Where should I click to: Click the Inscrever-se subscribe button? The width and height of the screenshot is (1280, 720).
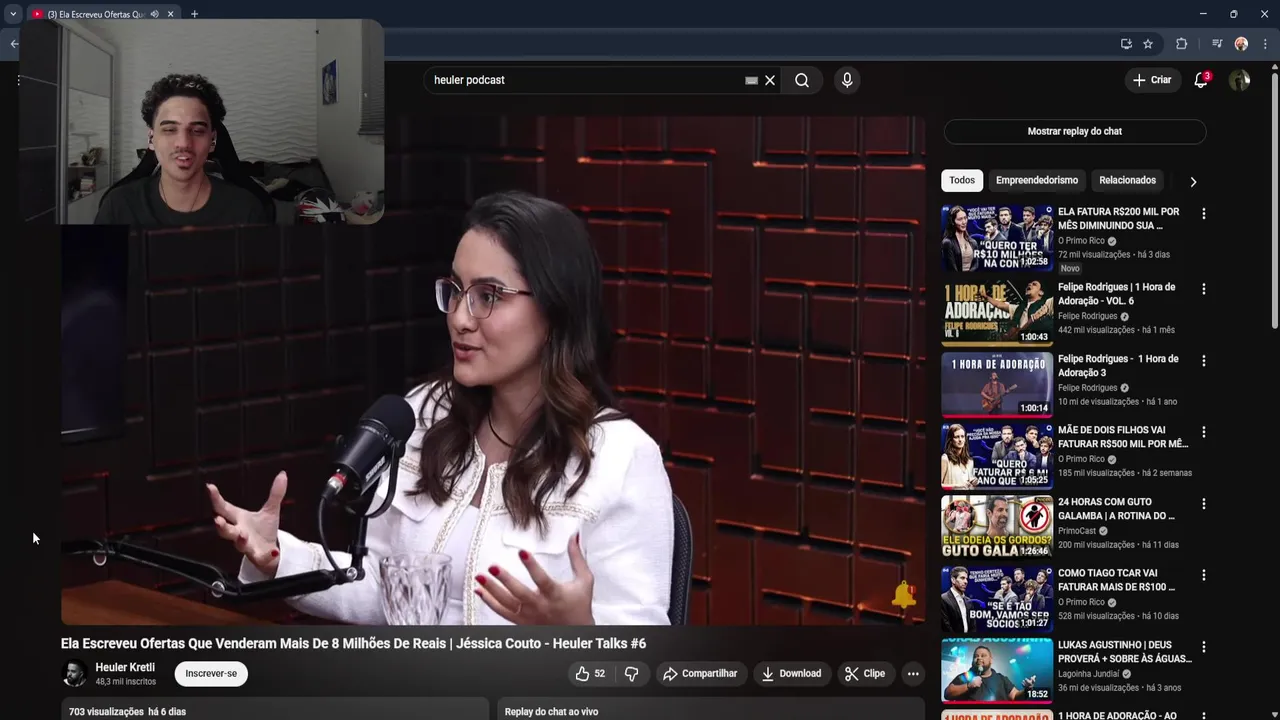[211, 674]
